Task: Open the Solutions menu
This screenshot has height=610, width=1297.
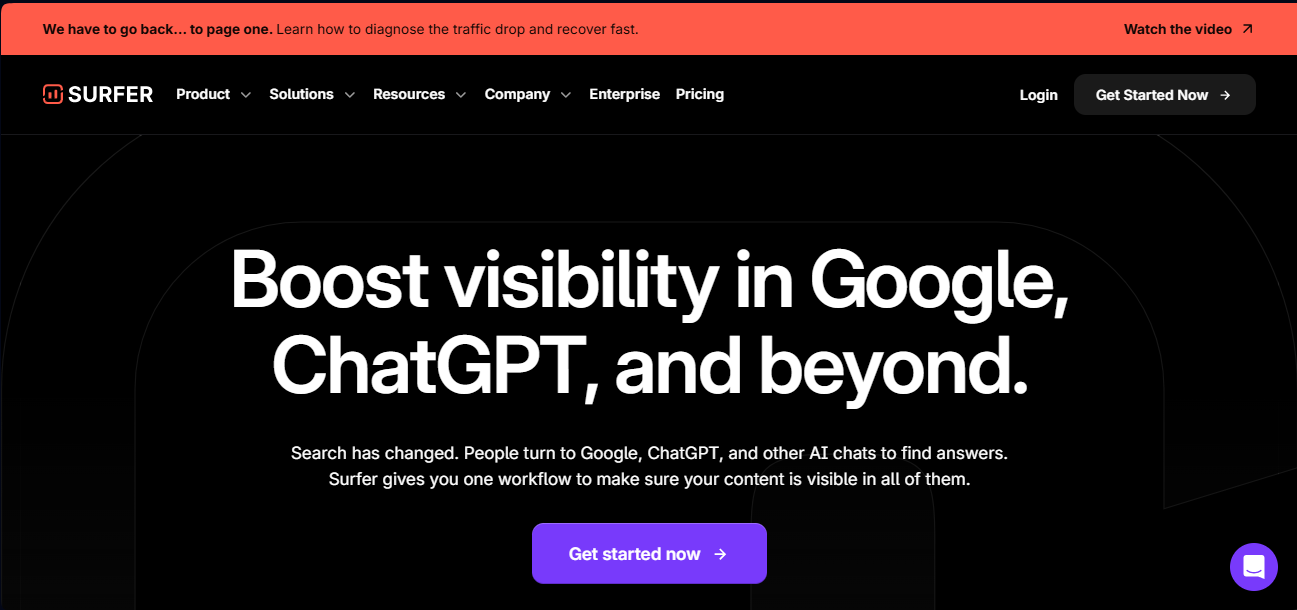Action: coord(301,94)
